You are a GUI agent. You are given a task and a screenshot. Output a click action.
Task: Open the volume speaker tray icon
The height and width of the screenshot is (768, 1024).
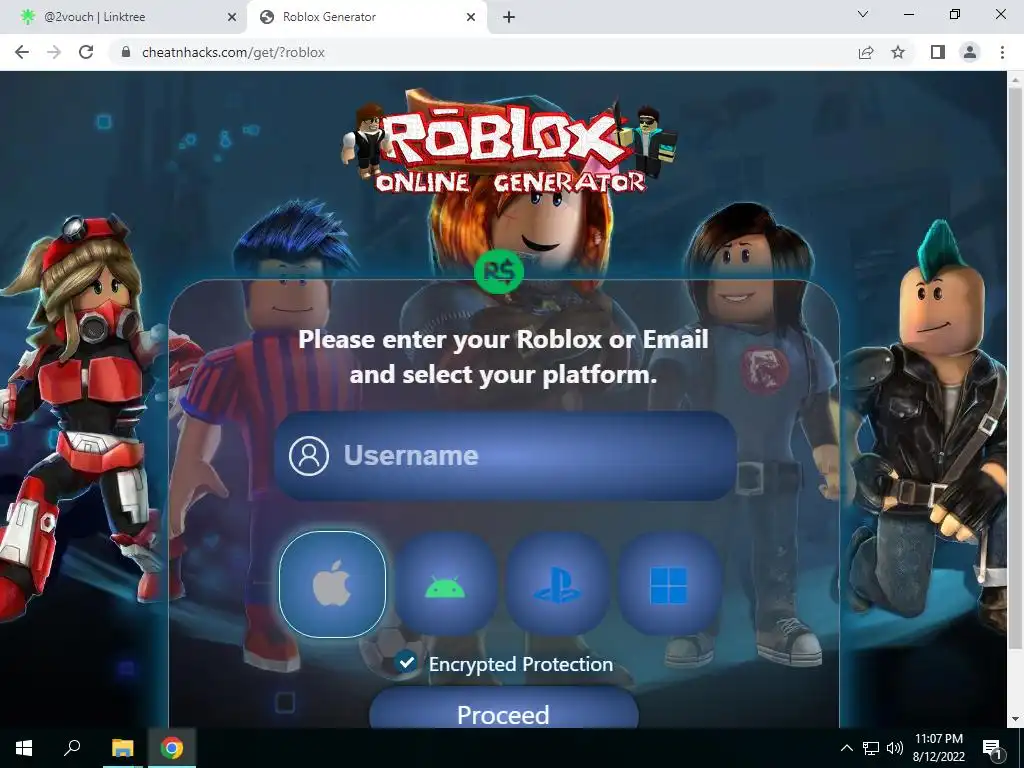(x=895, y=748)
